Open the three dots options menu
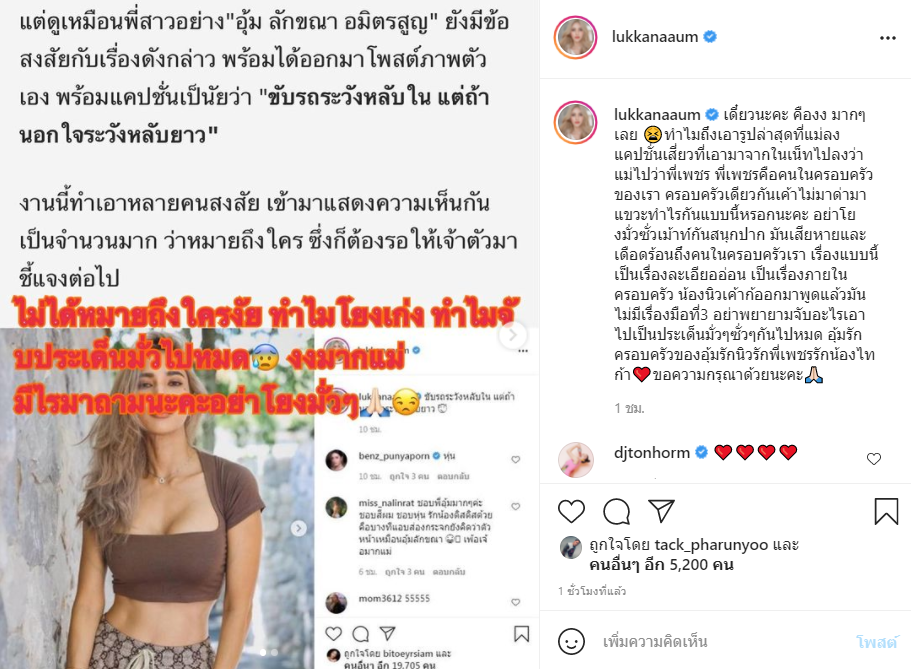911x669 pixels. coord(888,38)
